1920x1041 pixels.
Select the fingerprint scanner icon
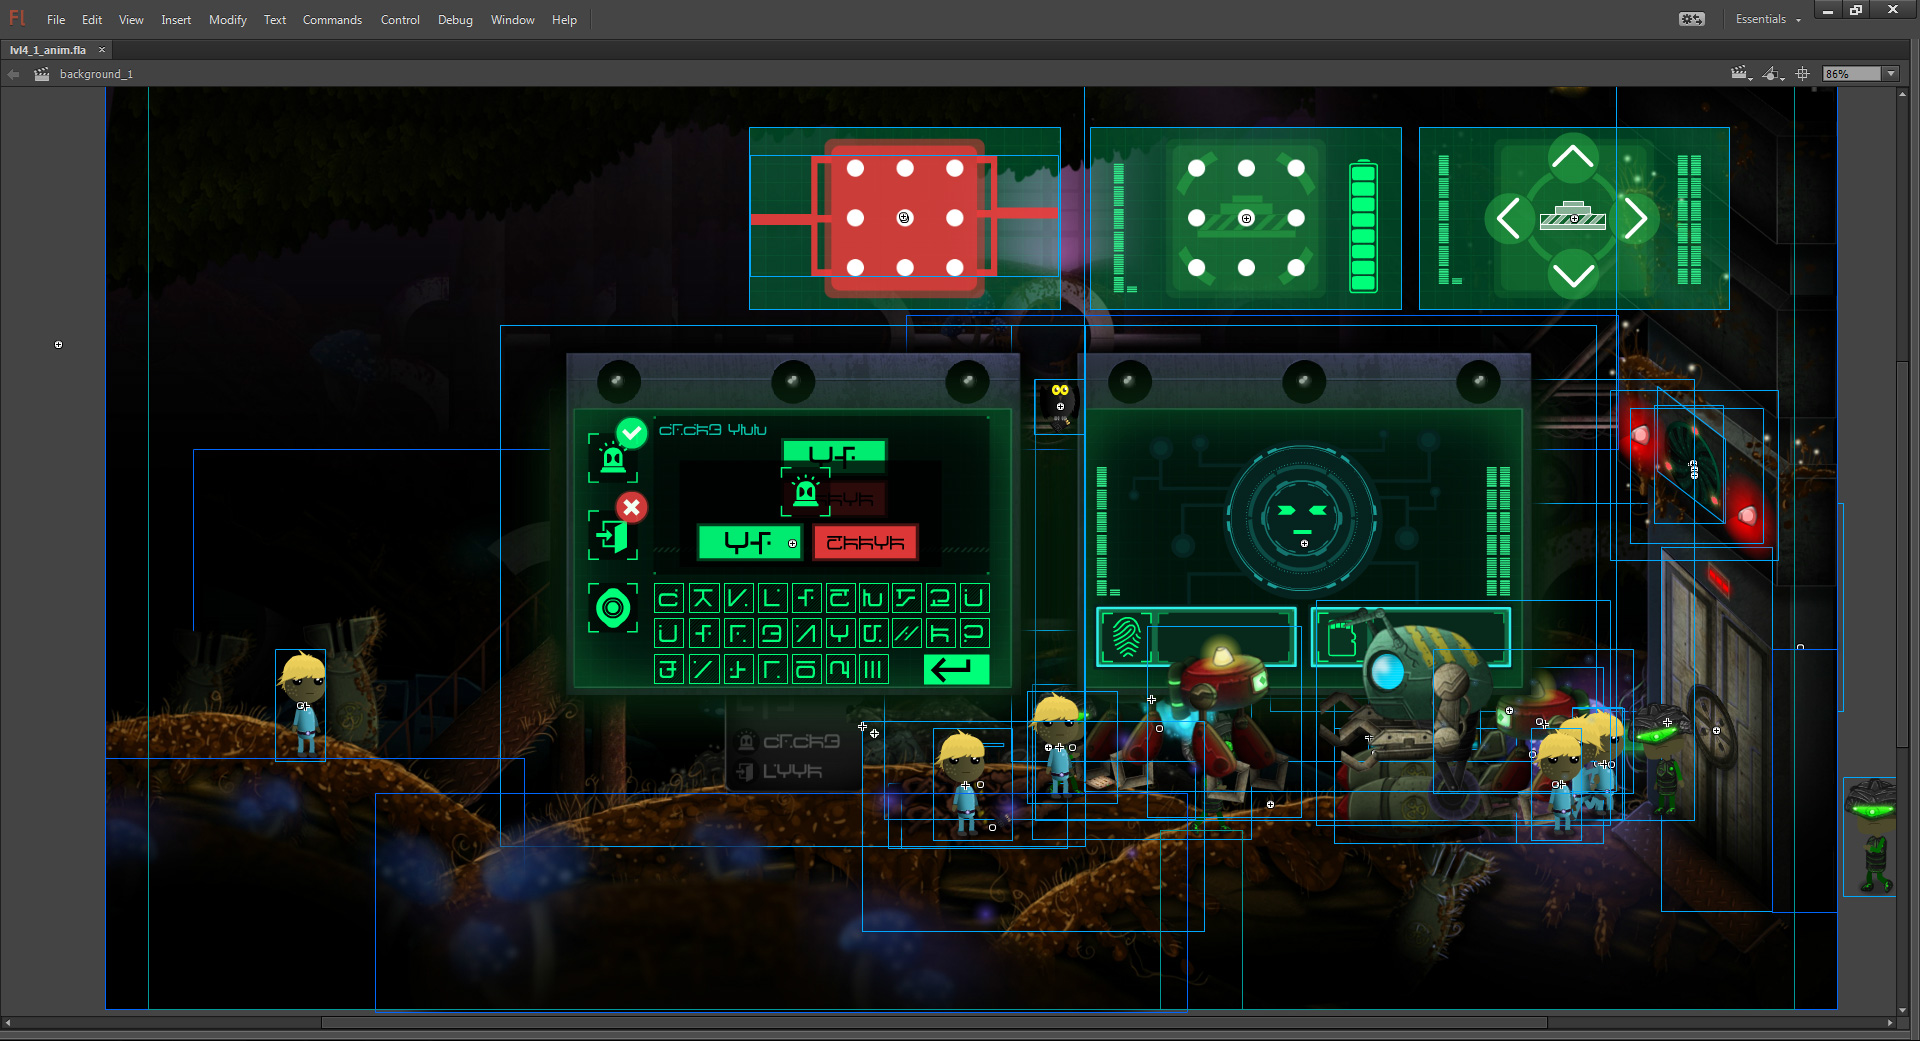click(x=1127, y=637)
